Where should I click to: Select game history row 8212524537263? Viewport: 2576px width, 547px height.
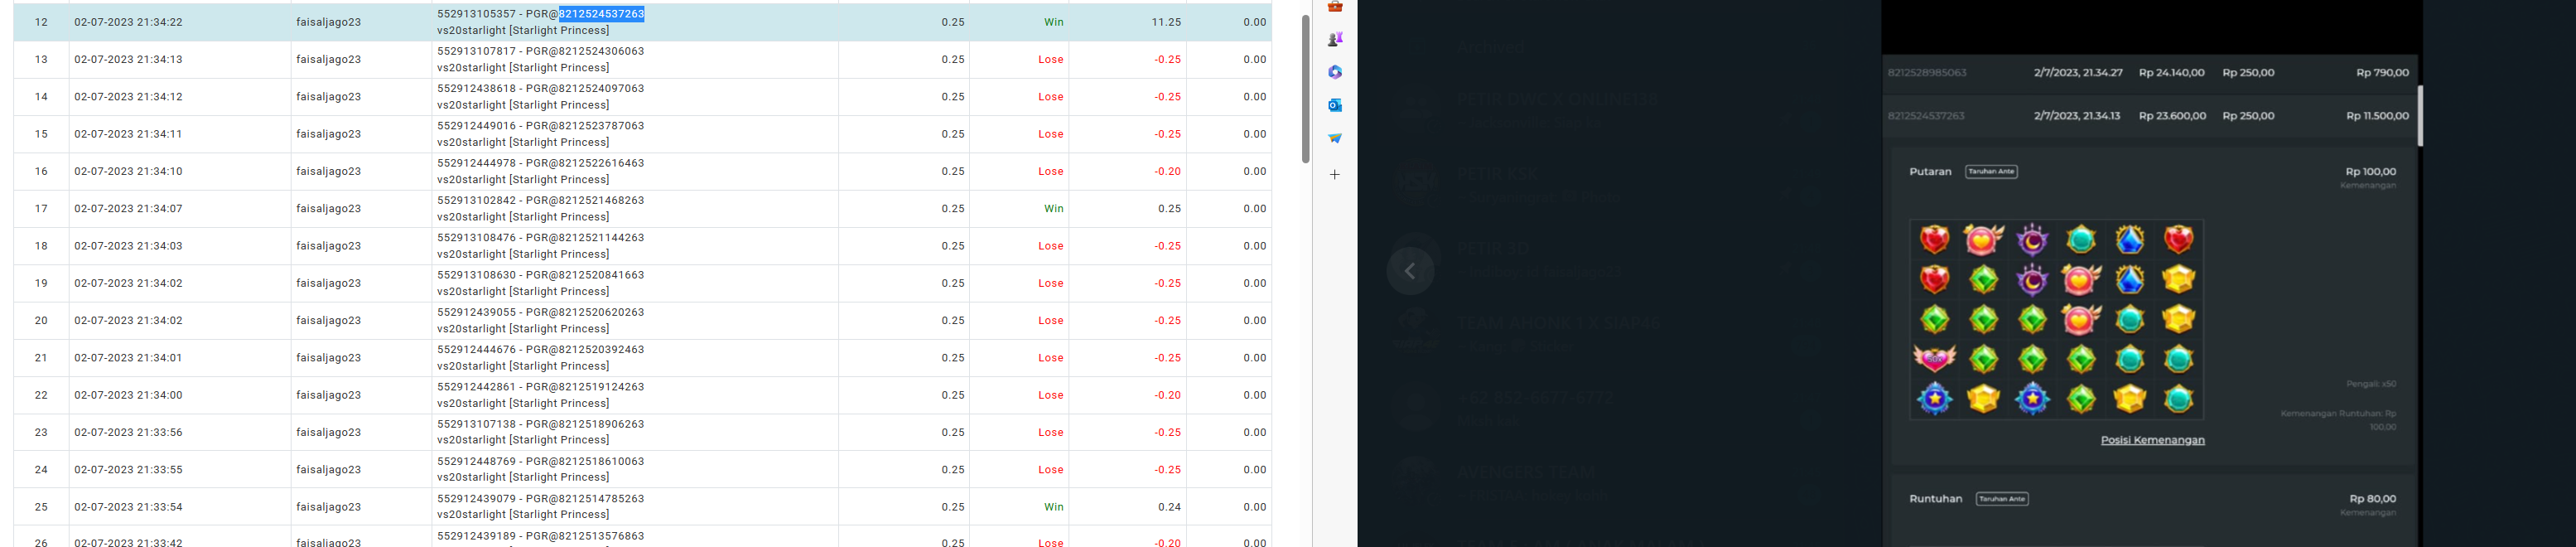(2149, 116)
